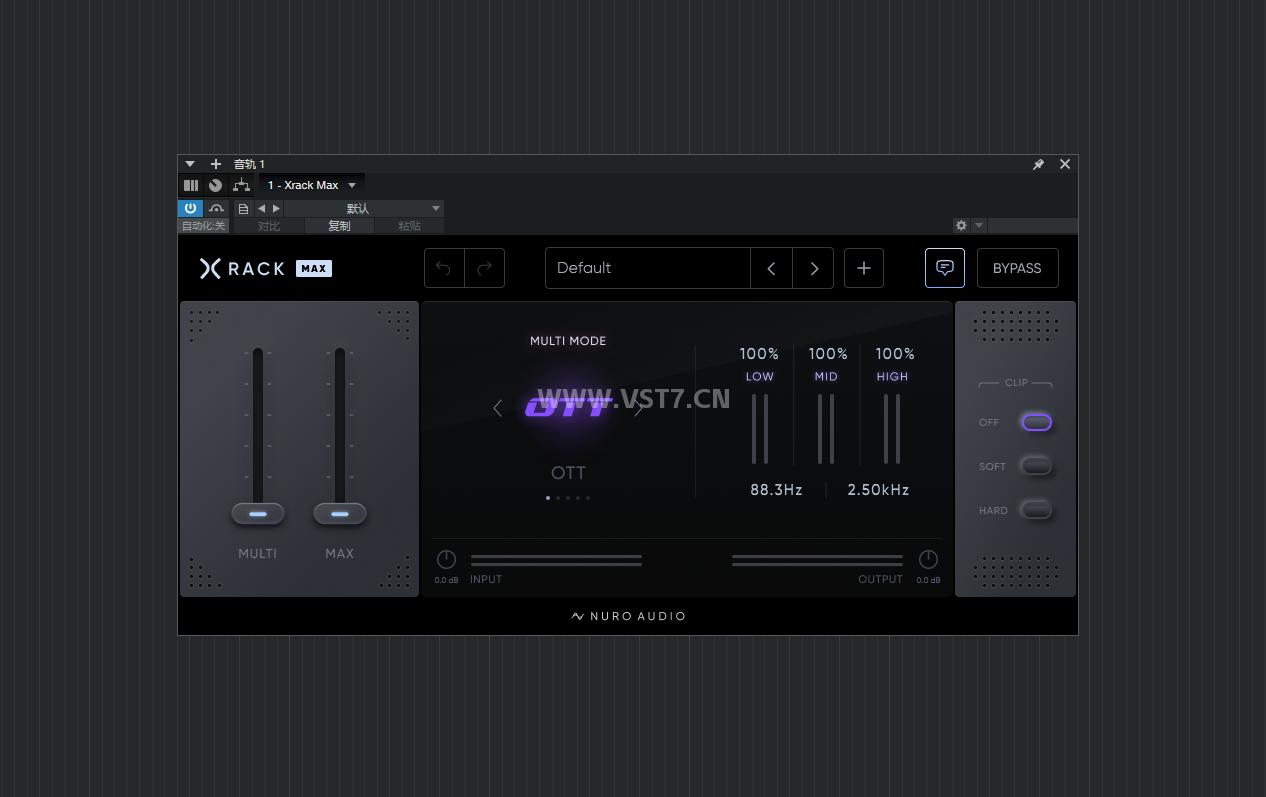Image resolution: width=1266 pixels, height=797 pixels.
Task: Toggle the blue plugin power button
Action: [x=190, y=208]
